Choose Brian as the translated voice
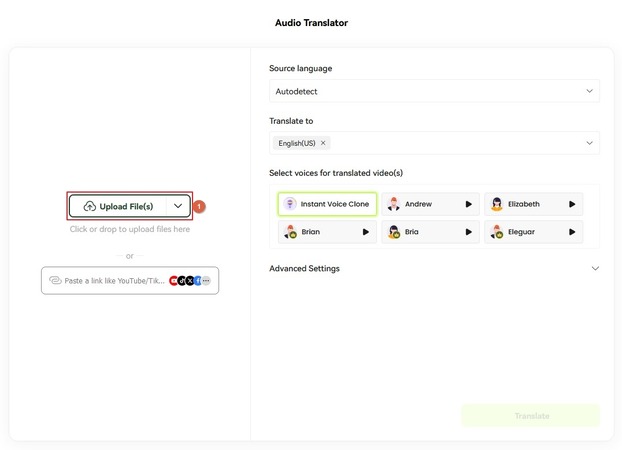622x450 pixels. pos(310,232)
